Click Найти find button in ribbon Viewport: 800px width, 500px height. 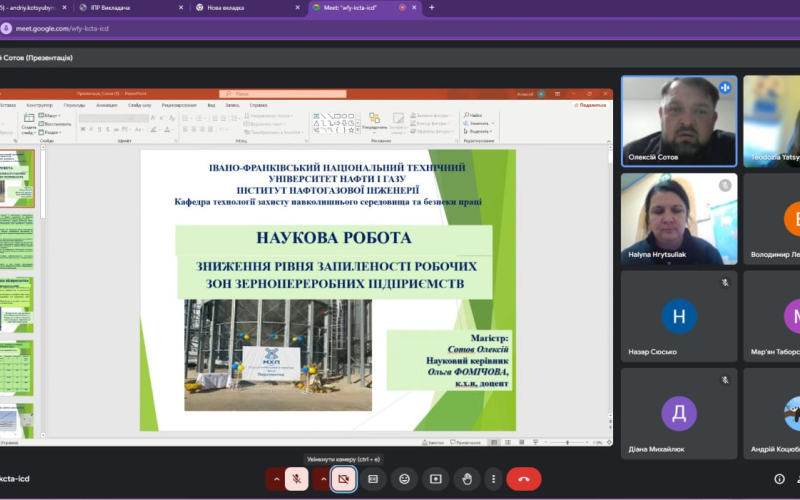[x=473, y=115]
